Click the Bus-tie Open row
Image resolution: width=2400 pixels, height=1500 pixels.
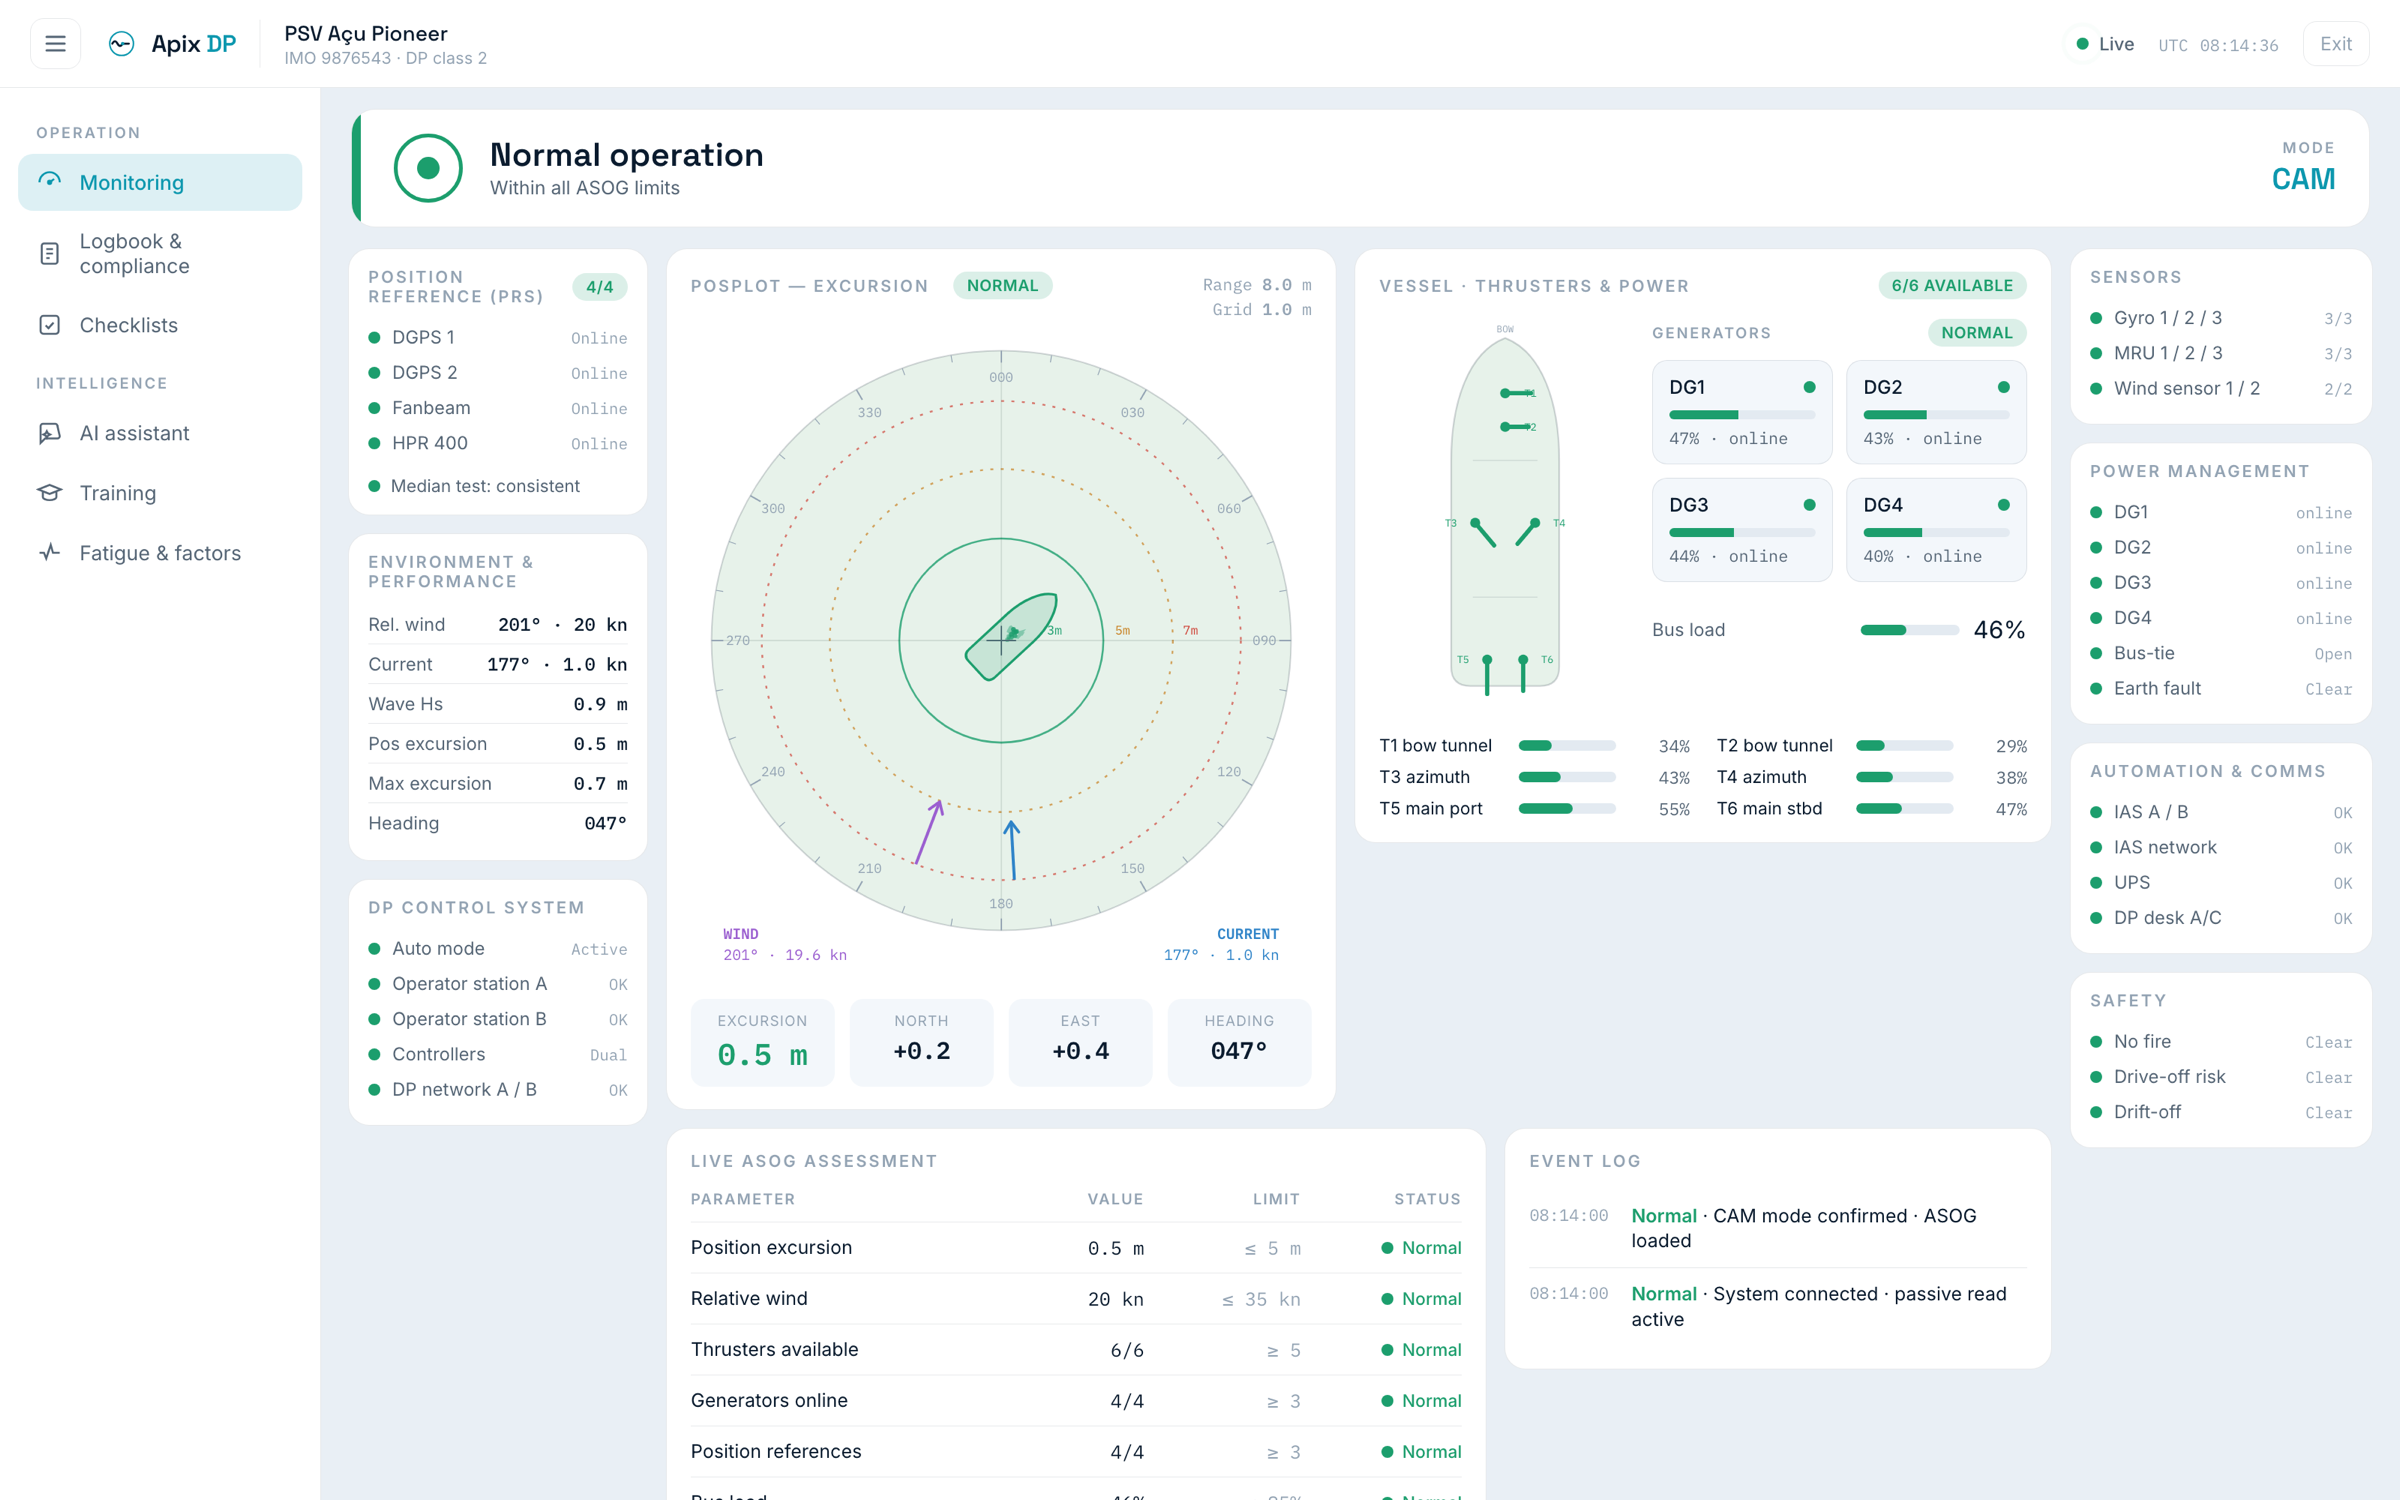(x=2220, y=653)
